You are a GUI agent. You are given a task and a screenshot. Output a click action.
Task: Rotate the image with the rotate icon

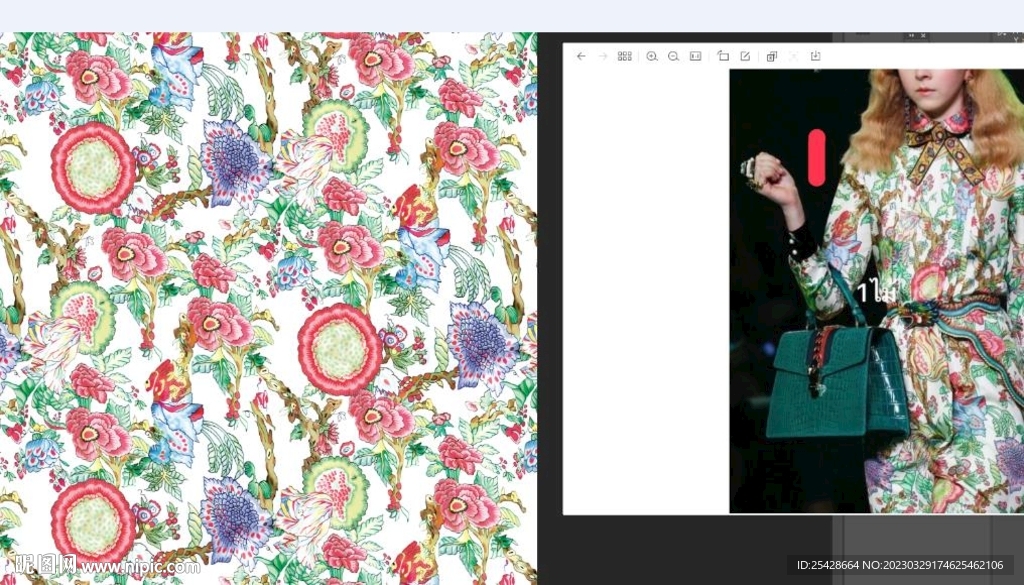tap(723, 56)
